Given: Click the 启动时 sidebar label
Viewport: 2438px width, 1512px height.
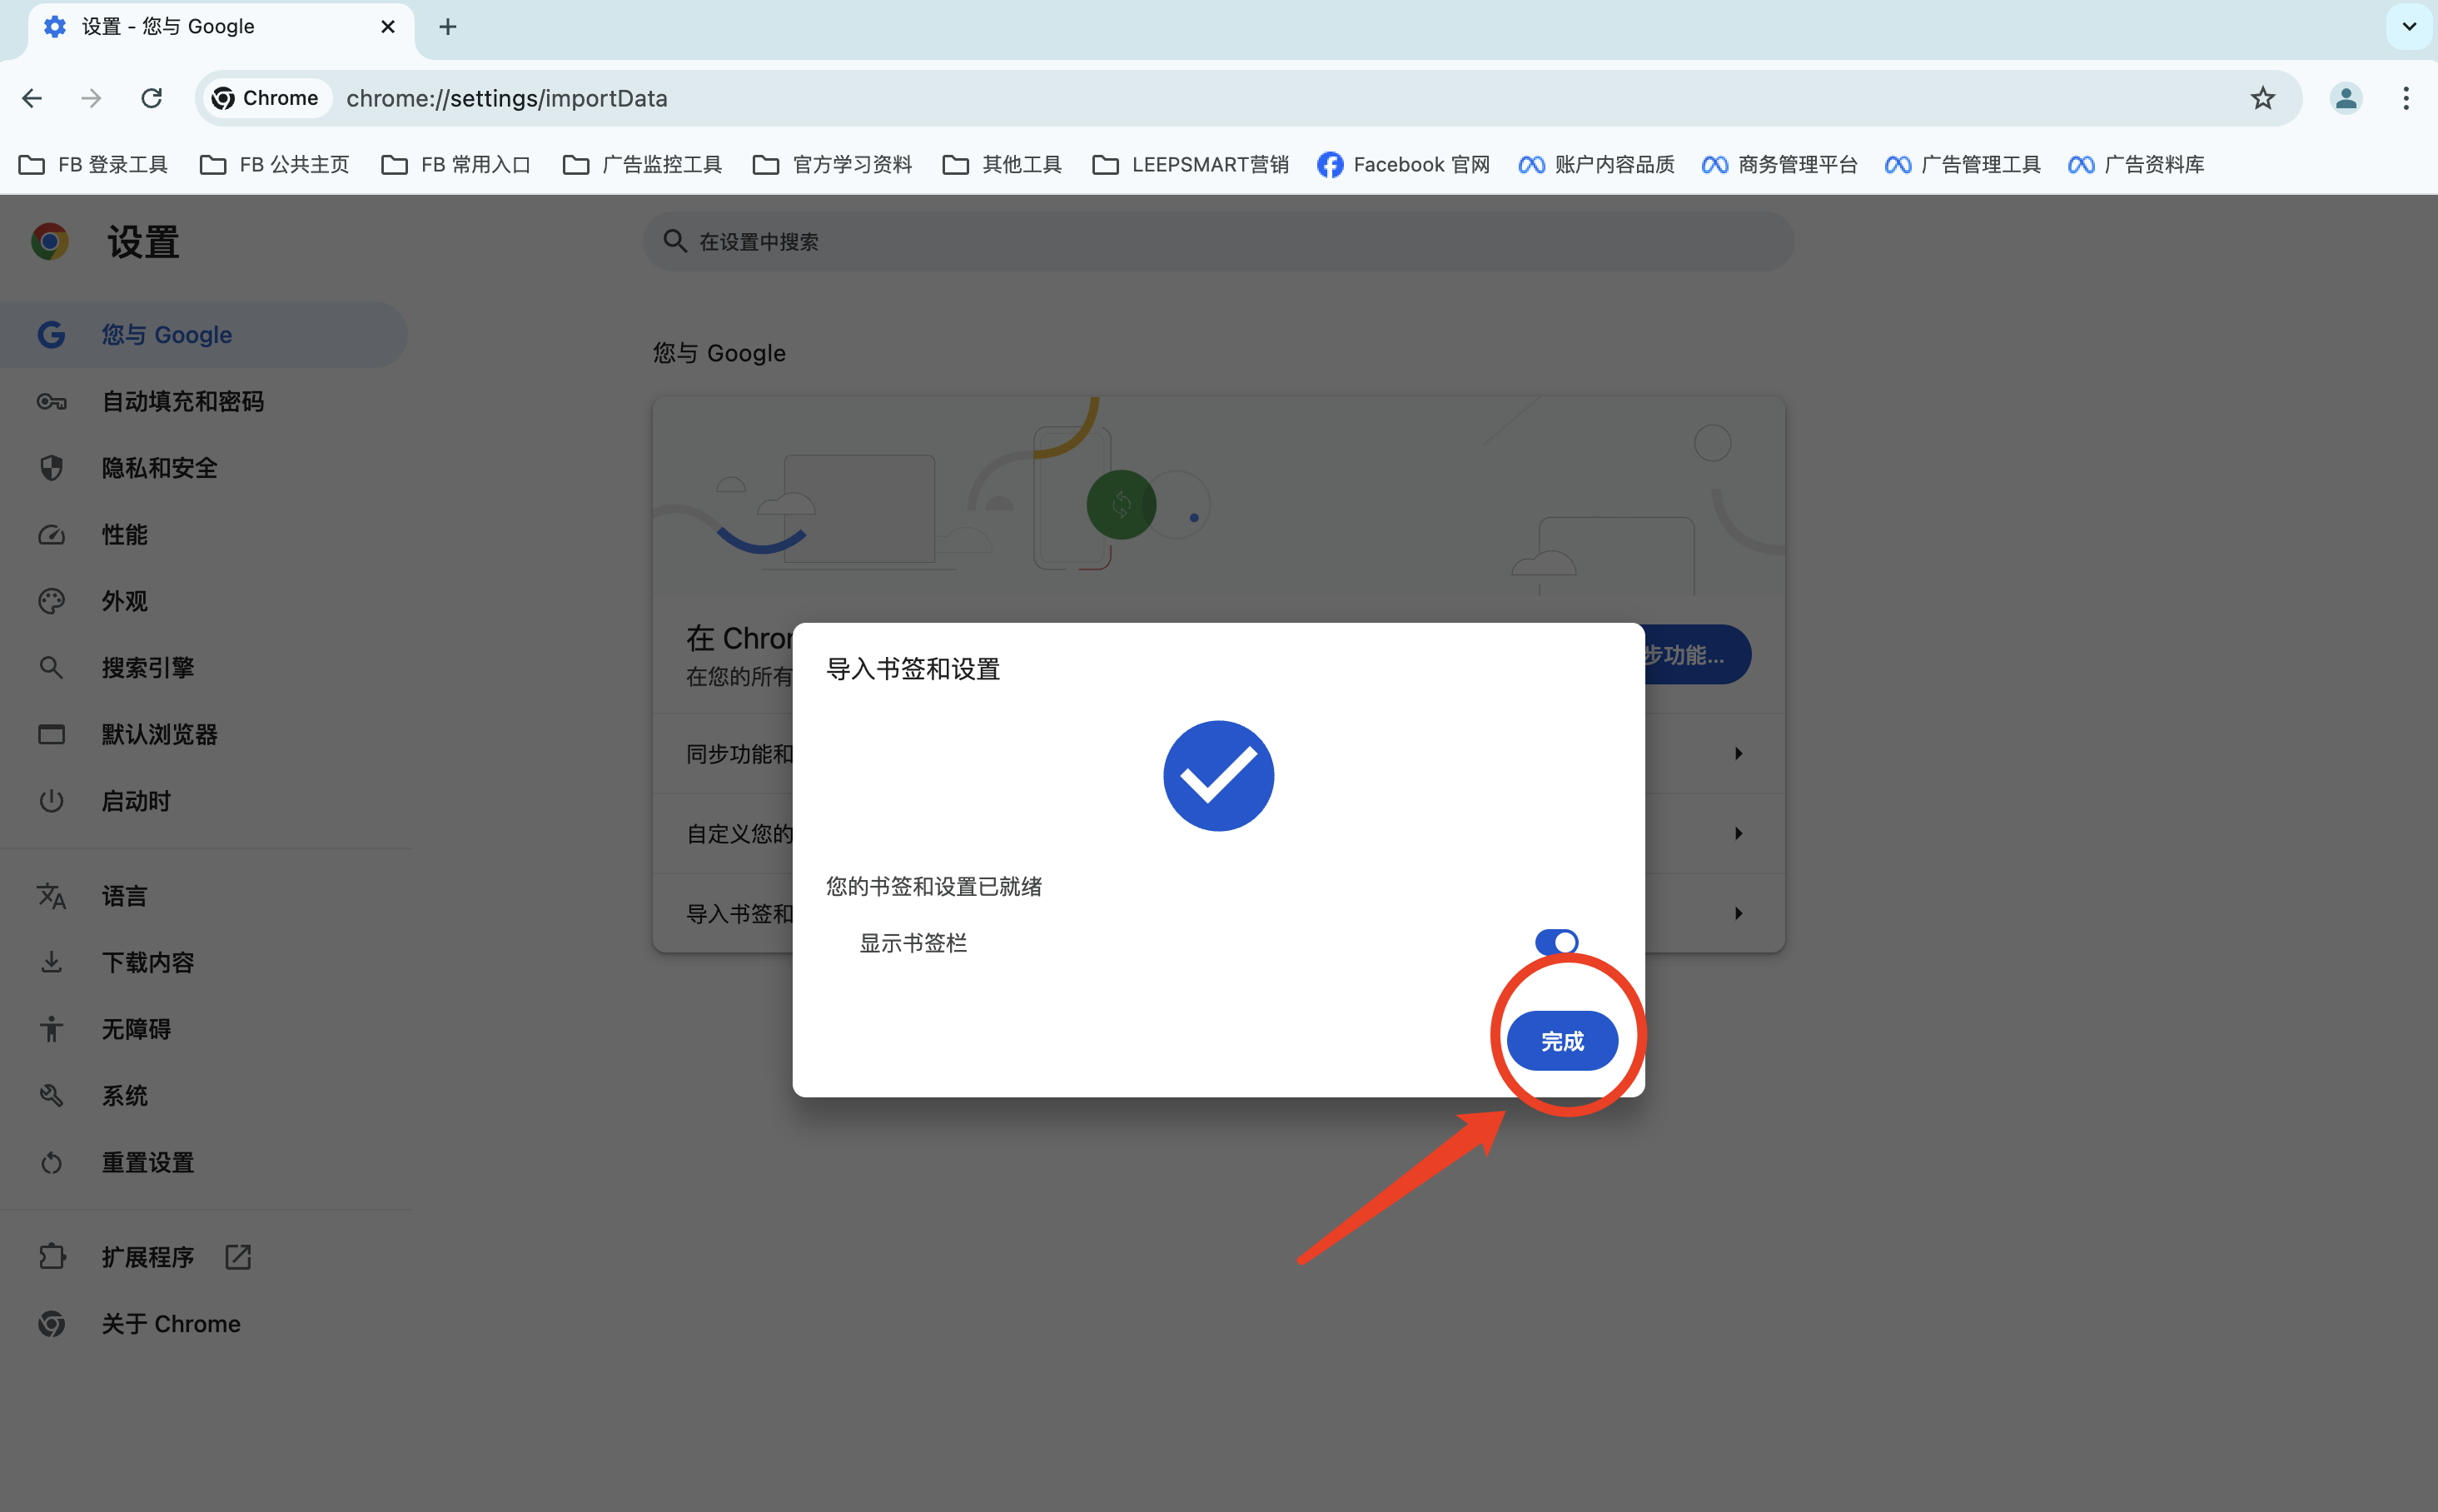Looking at the screenshot, I should click(136, 801).
